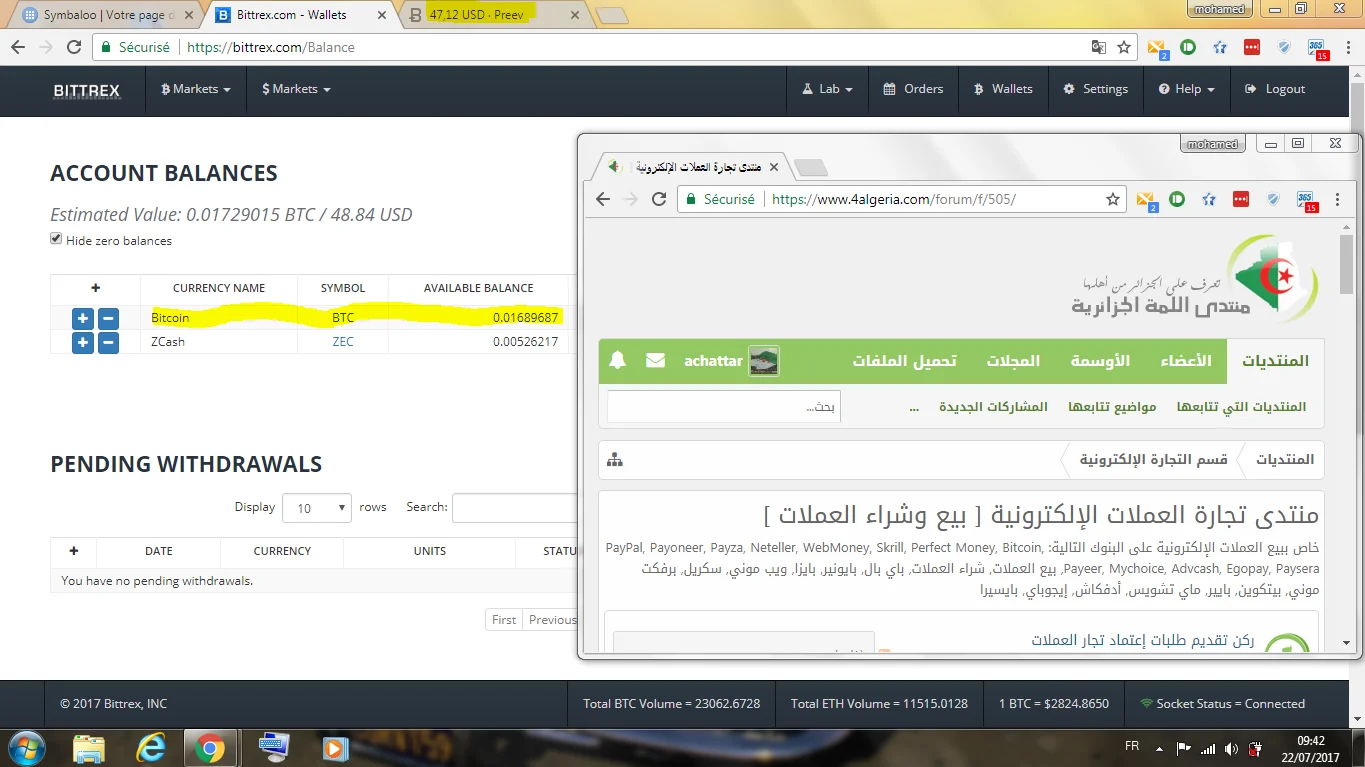
Task: Click green circle extension in 4algeria window
Action: (x=1177, y=199)
